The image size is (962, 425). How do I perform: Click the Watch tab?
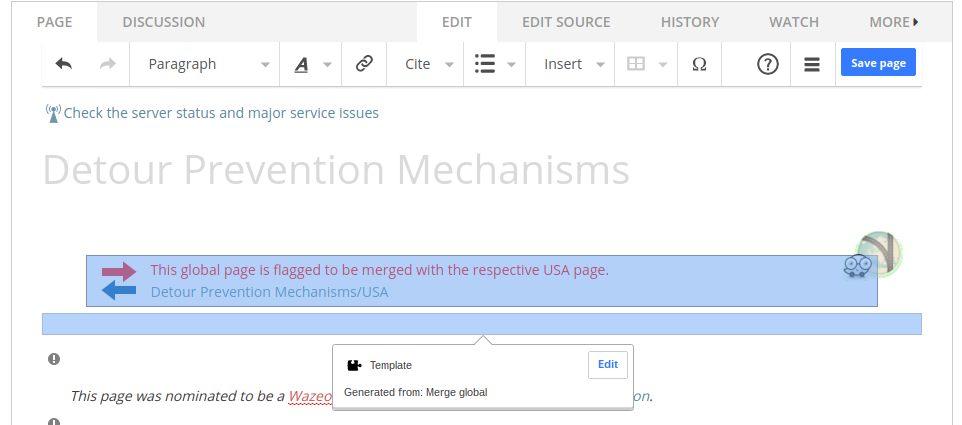(794, 22)
